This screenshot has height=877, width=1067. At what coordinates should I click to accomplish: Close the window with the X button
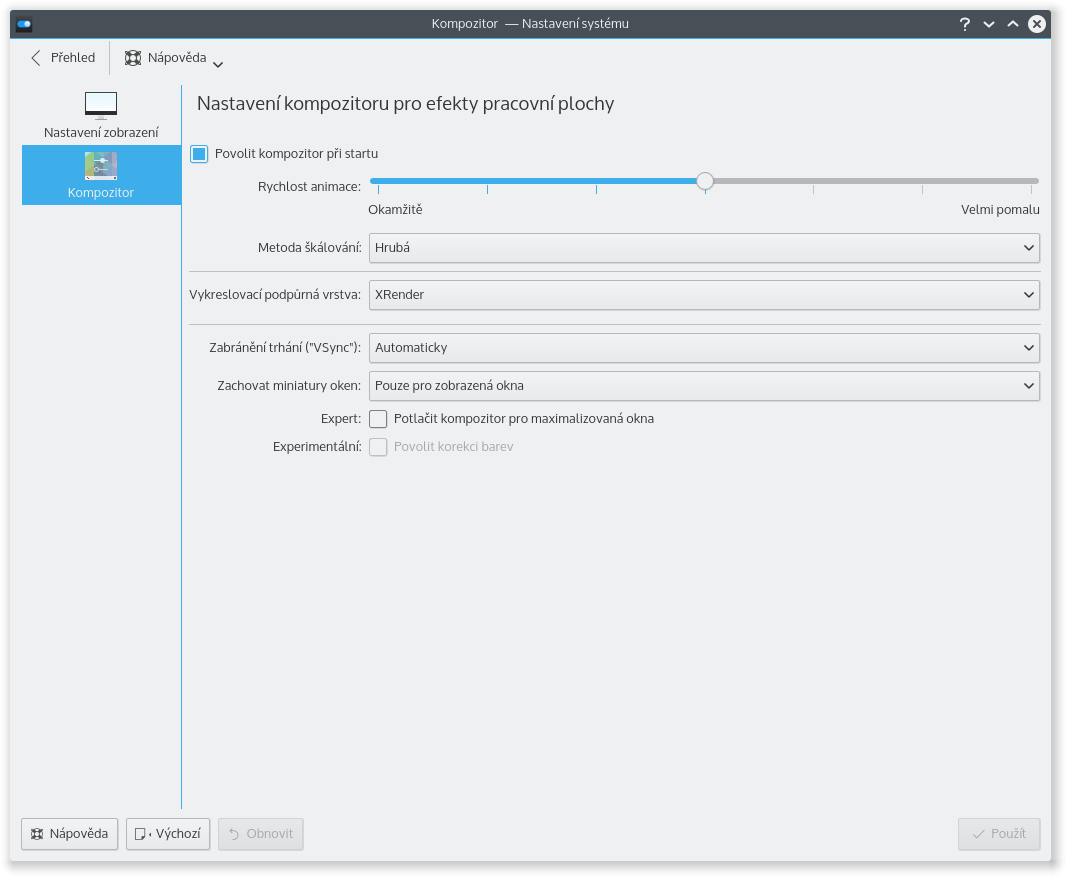pyautogui.click(x=1038, y=24)
